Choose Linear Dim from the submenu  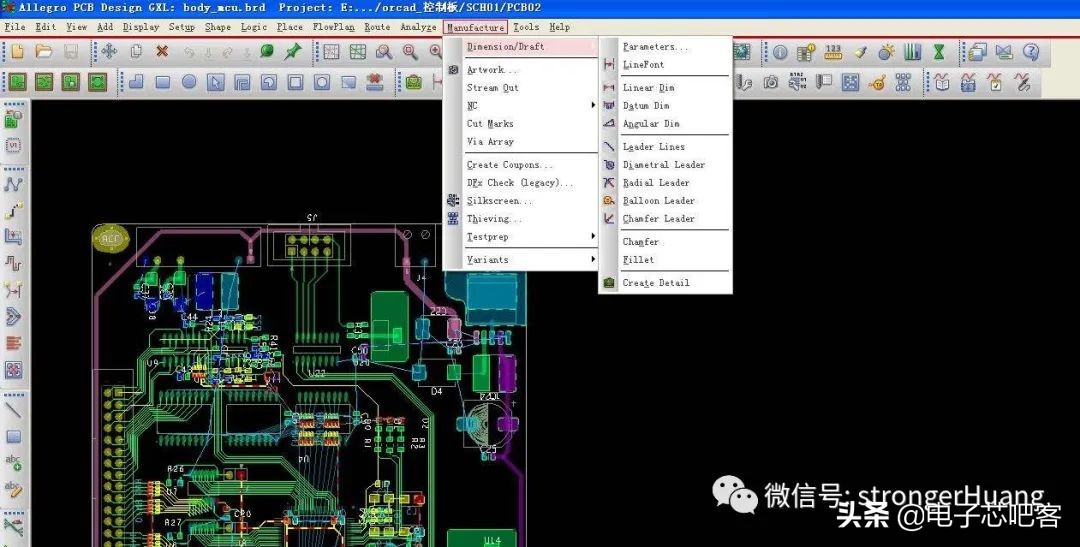(x=648, y=88)
